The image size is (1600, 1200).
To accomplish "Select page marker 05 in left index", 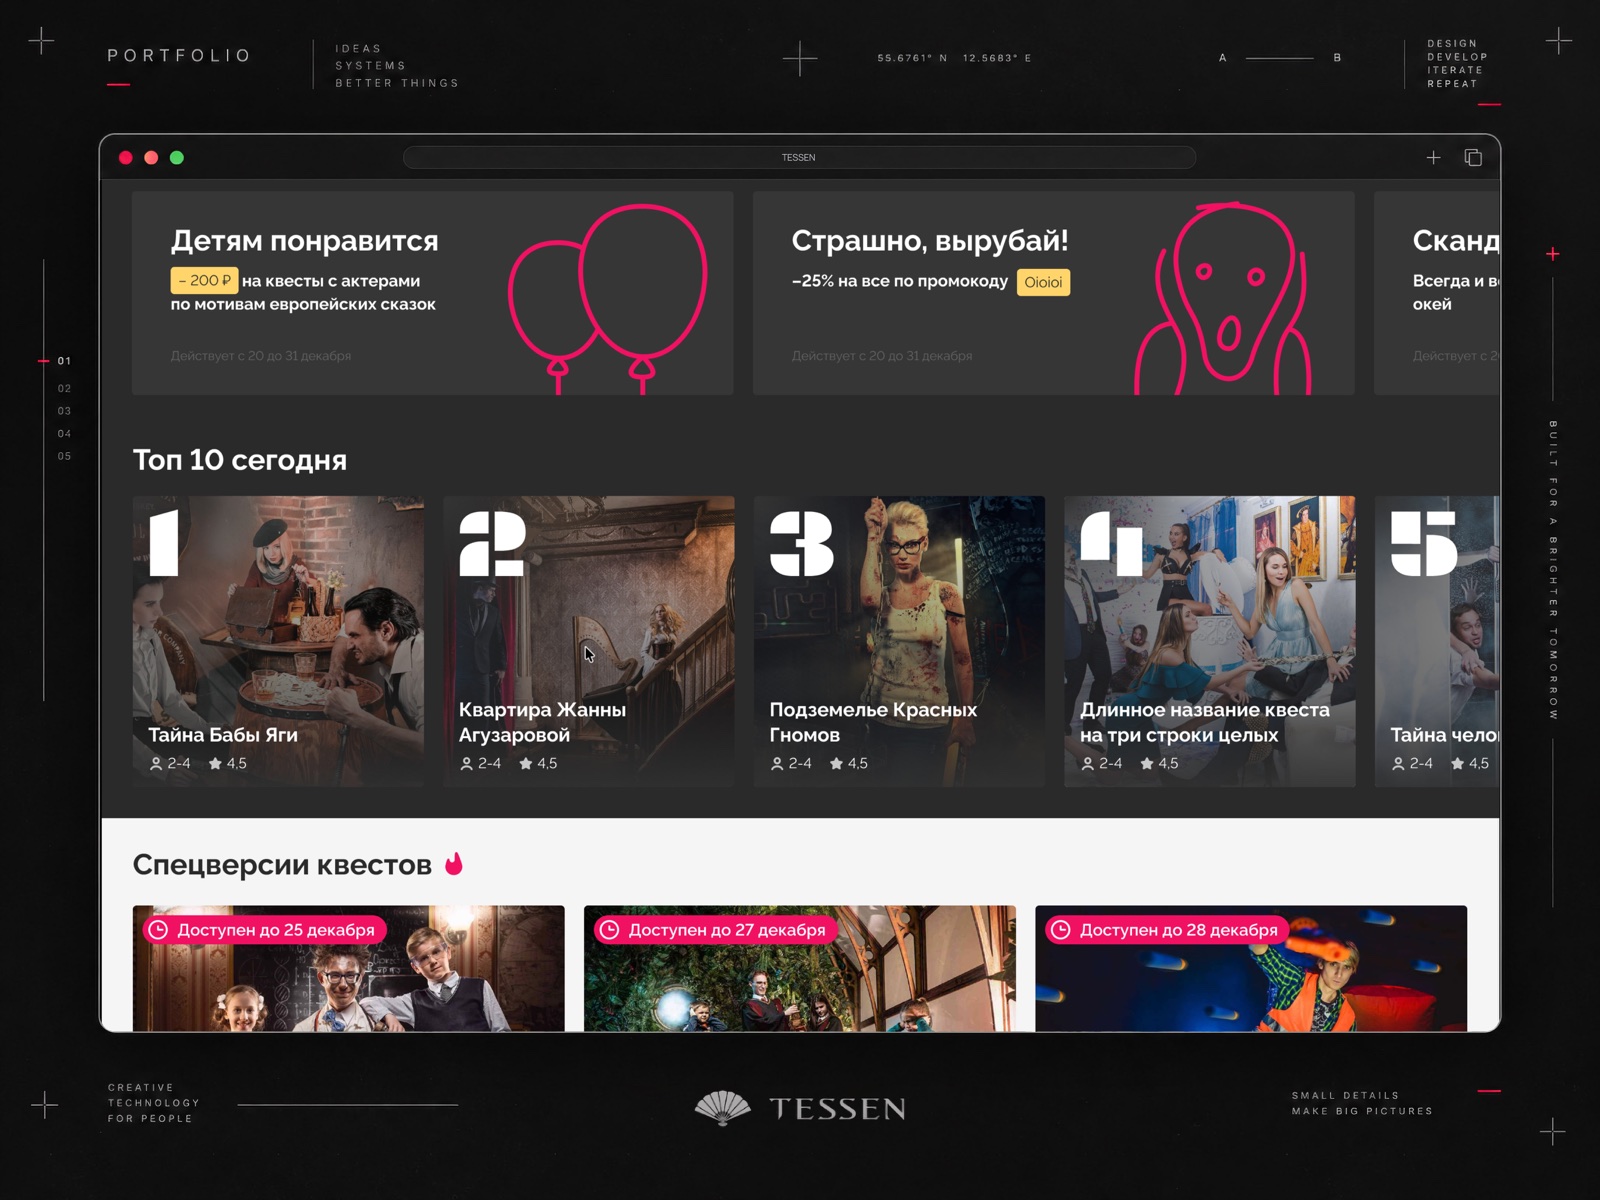I will pyautogui.click(x=64, y=456).
